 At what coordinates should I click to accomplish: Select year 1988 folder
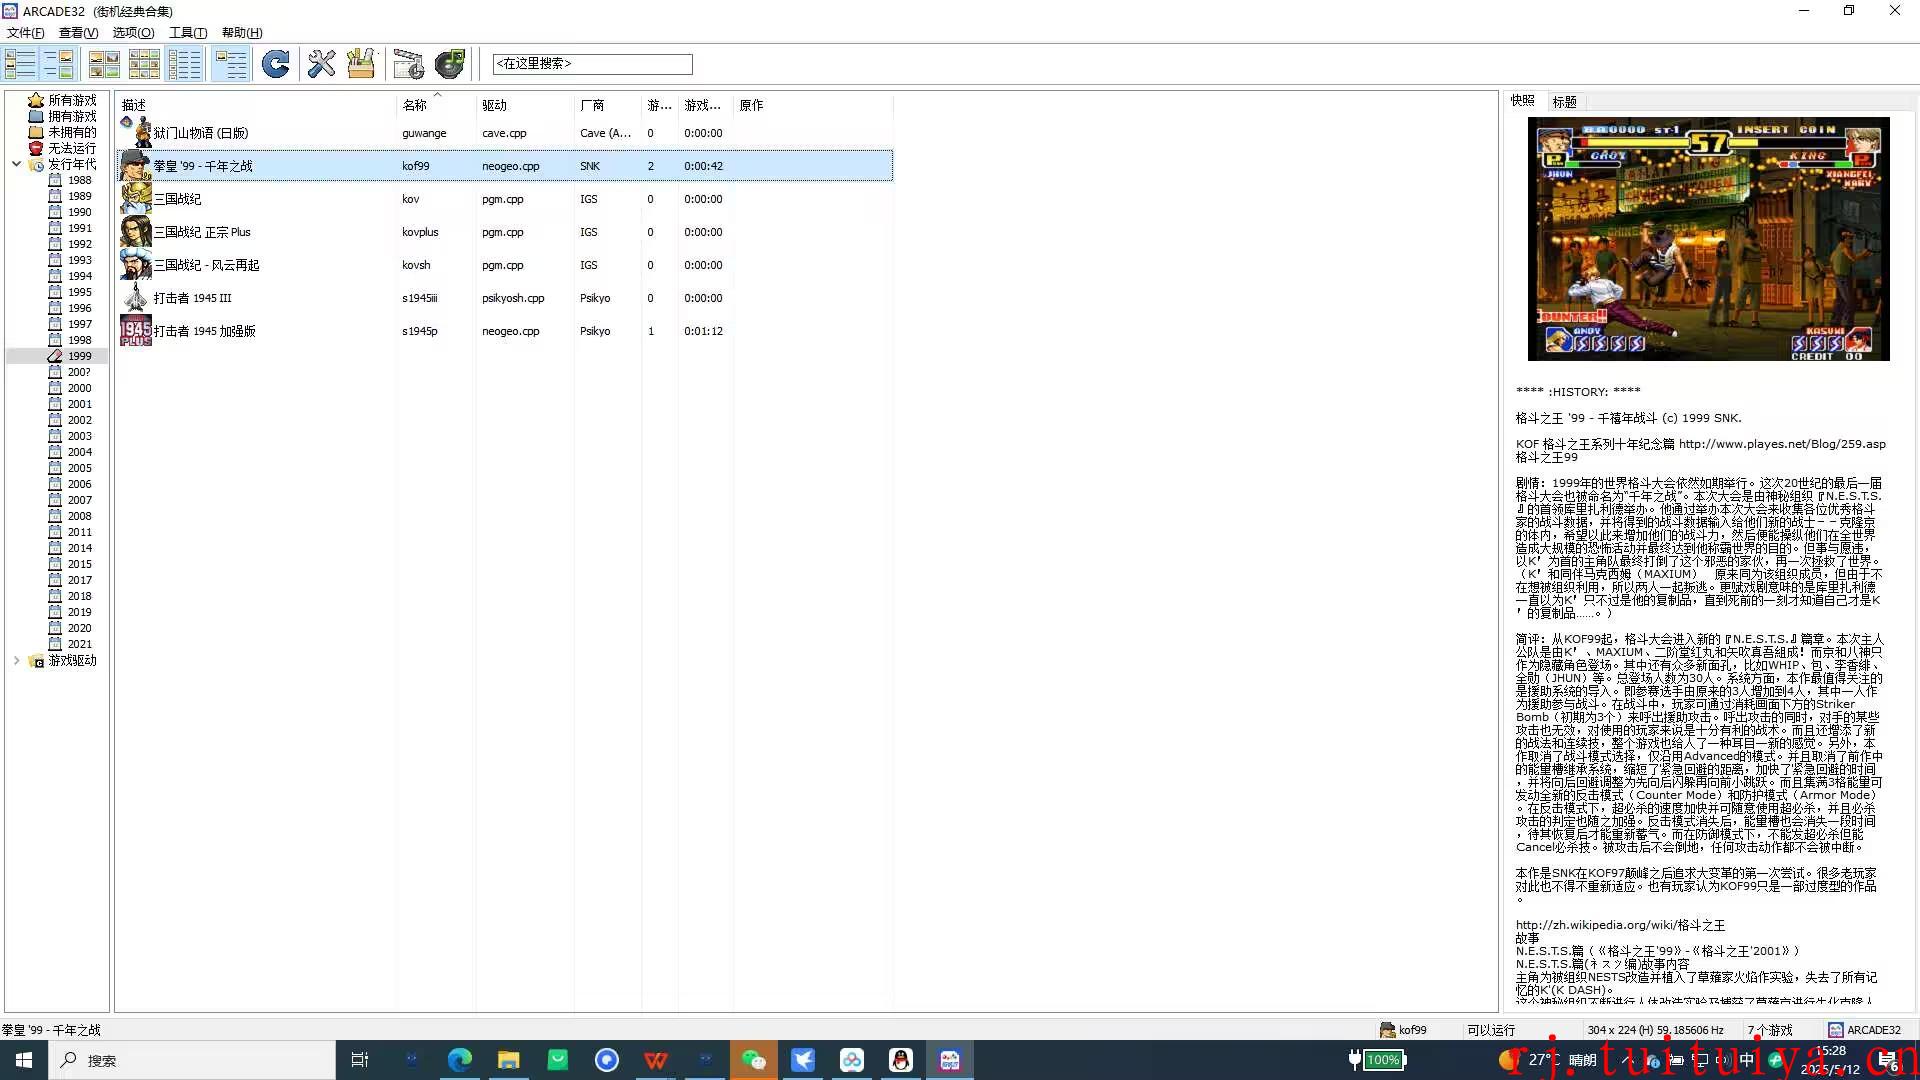[80, 180]
